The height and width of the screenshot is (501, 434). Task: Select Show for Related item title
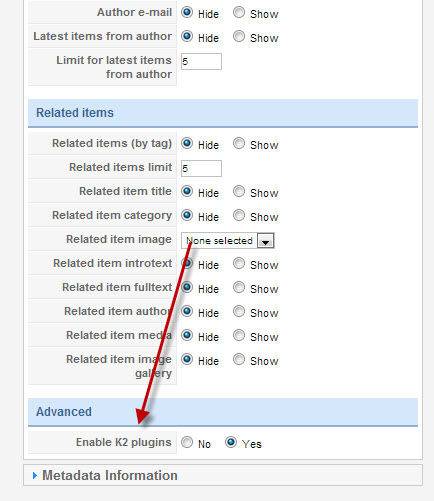tap(239, 191)
